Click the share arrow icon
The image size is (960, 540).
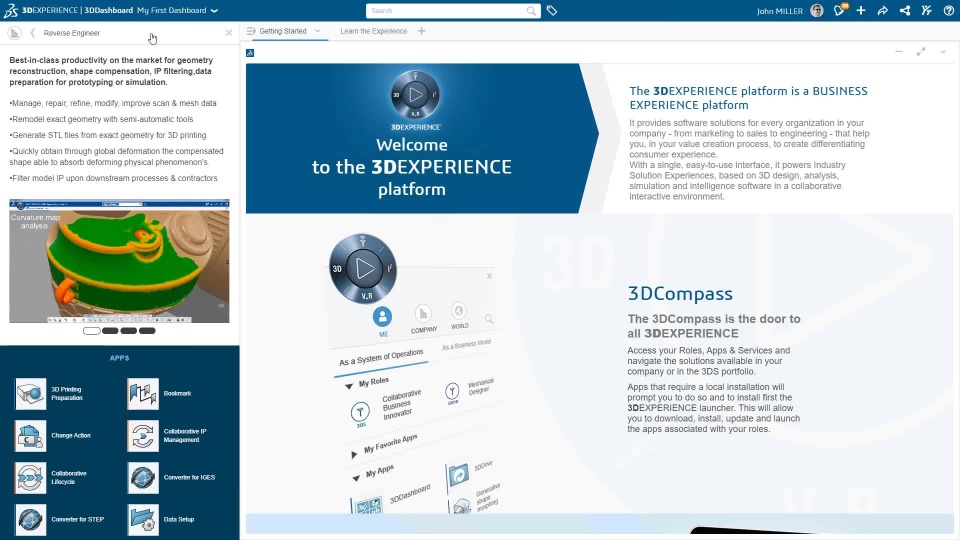[x=882, y=10]
